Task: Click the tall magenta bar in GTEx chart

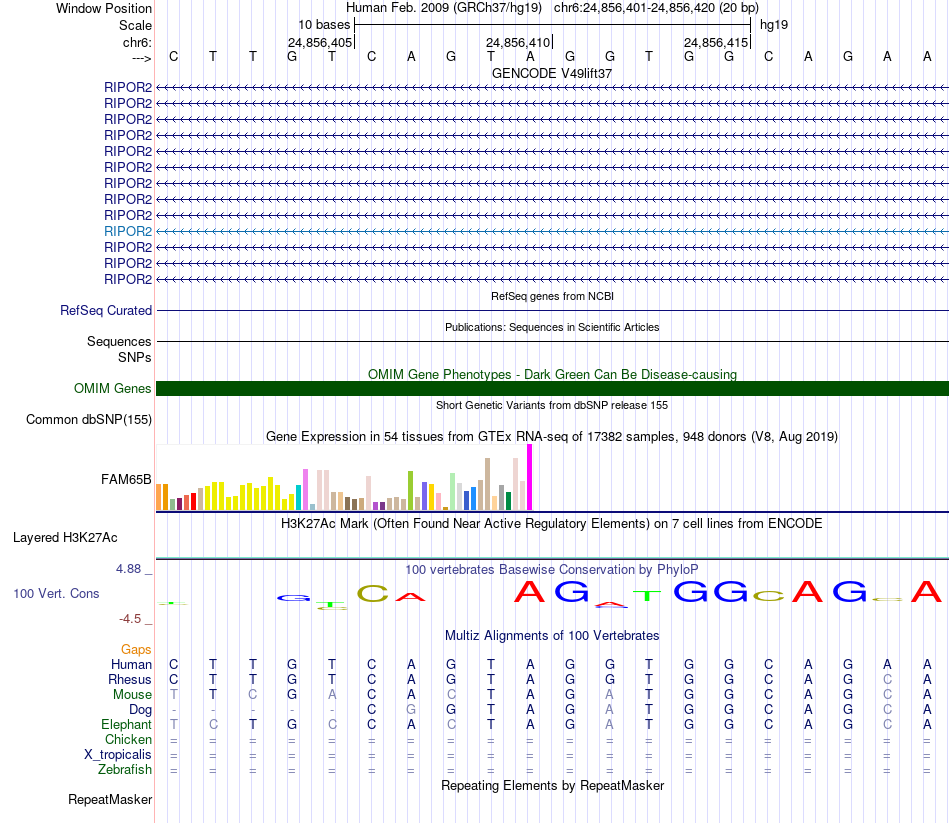Action: tap(530, 477)
